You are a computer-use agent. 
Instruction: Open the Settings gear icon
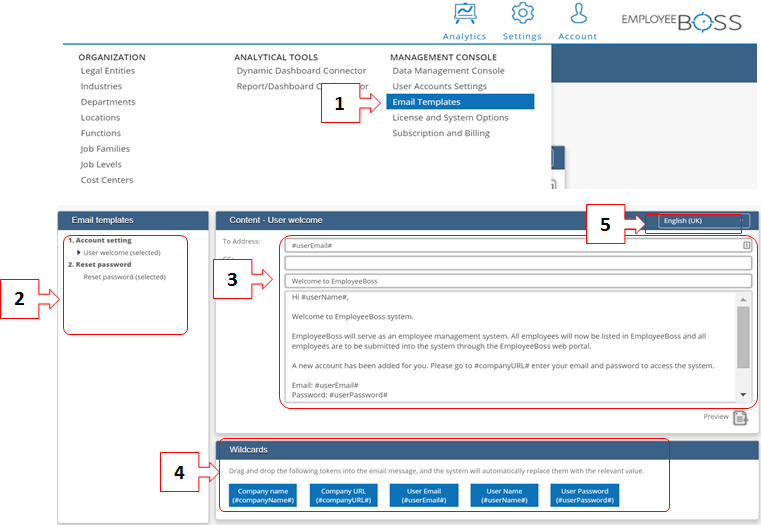pos(523,13)
